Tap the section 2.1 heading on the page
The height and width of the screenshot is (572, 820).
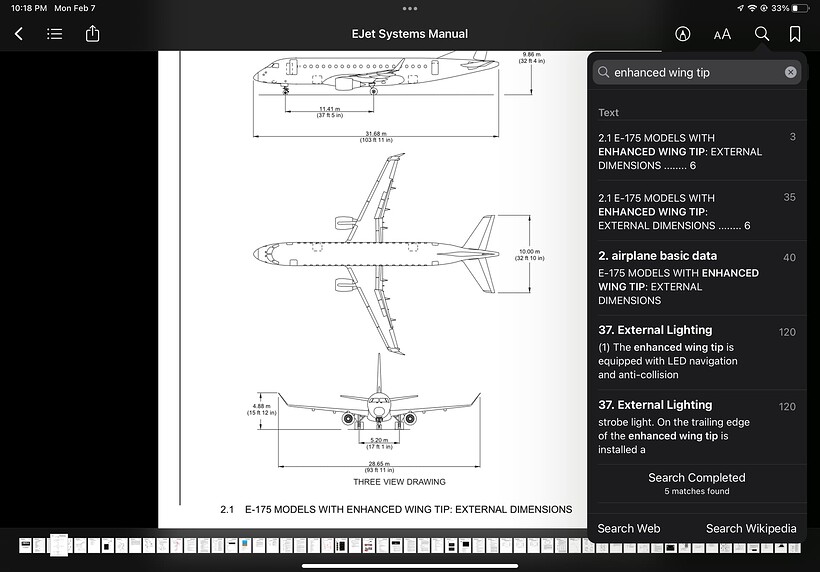pos(396,509)
